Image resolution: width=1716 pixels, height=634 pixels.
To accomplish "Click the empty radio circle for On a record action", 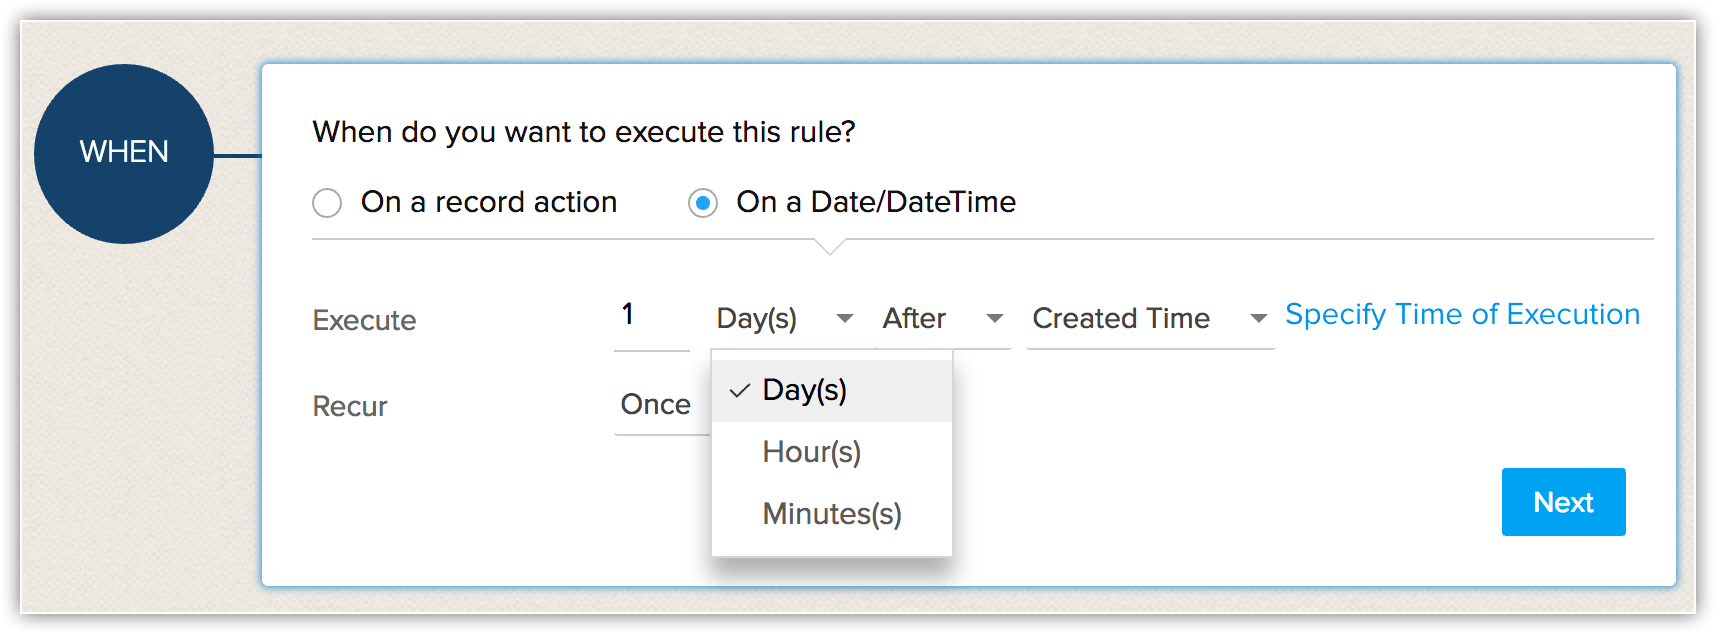I will pos(327,202).
